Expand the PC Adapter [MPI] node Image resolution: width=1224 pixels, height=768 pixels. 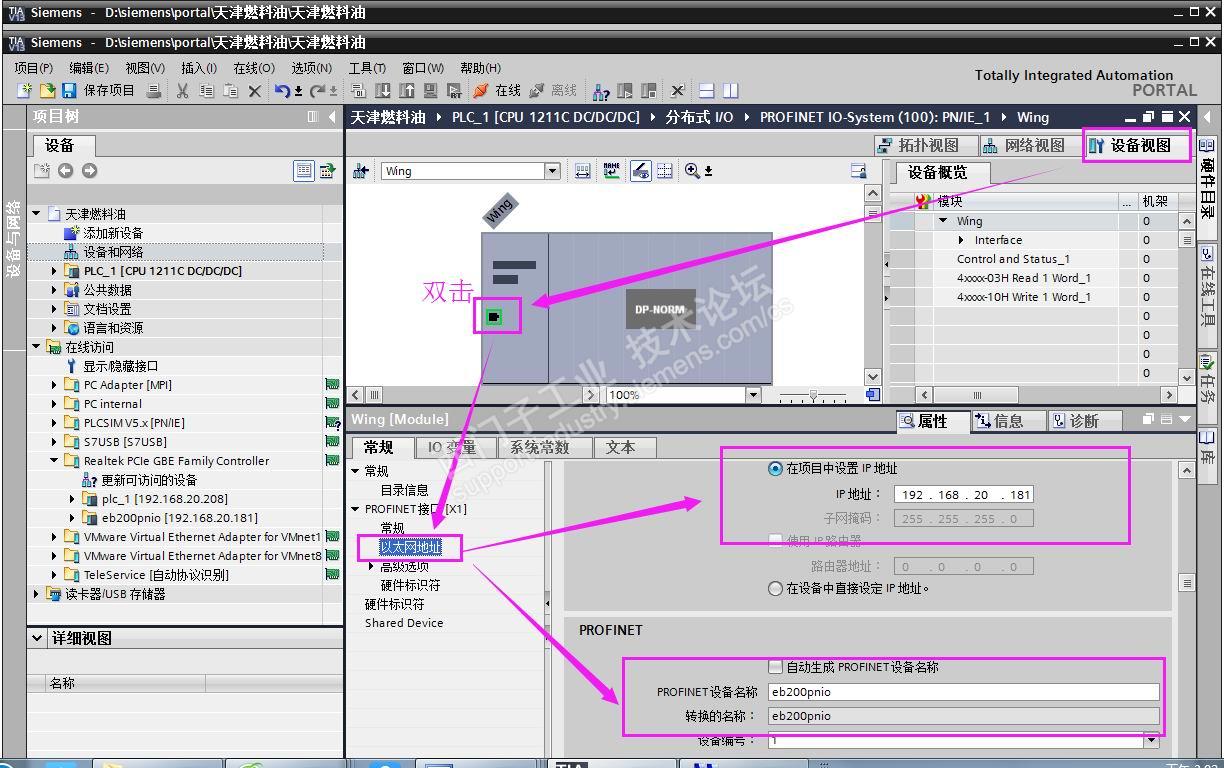54,385
